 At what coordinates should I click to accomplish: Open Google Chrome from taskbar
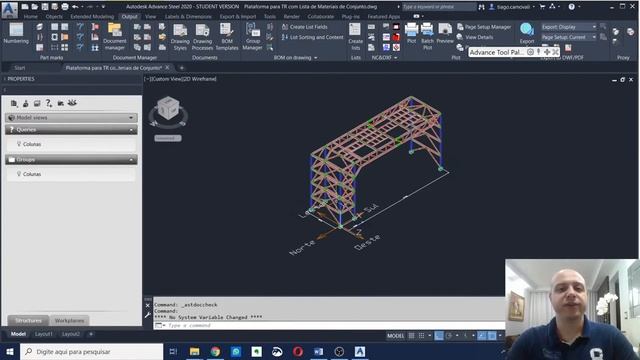pos(215,351)
